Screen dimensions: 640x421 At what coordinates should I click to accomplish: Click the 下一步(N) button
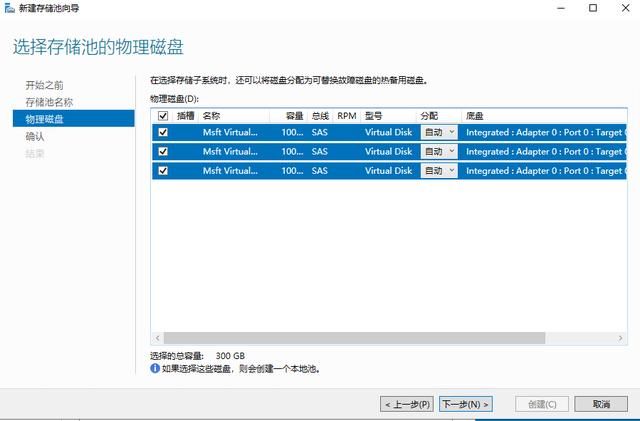465,404
